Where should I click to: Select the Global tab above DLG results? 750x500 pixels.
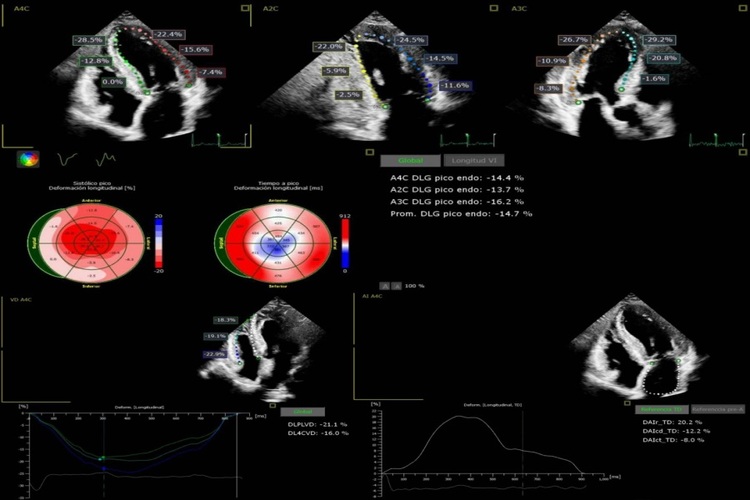coord(411,160)
